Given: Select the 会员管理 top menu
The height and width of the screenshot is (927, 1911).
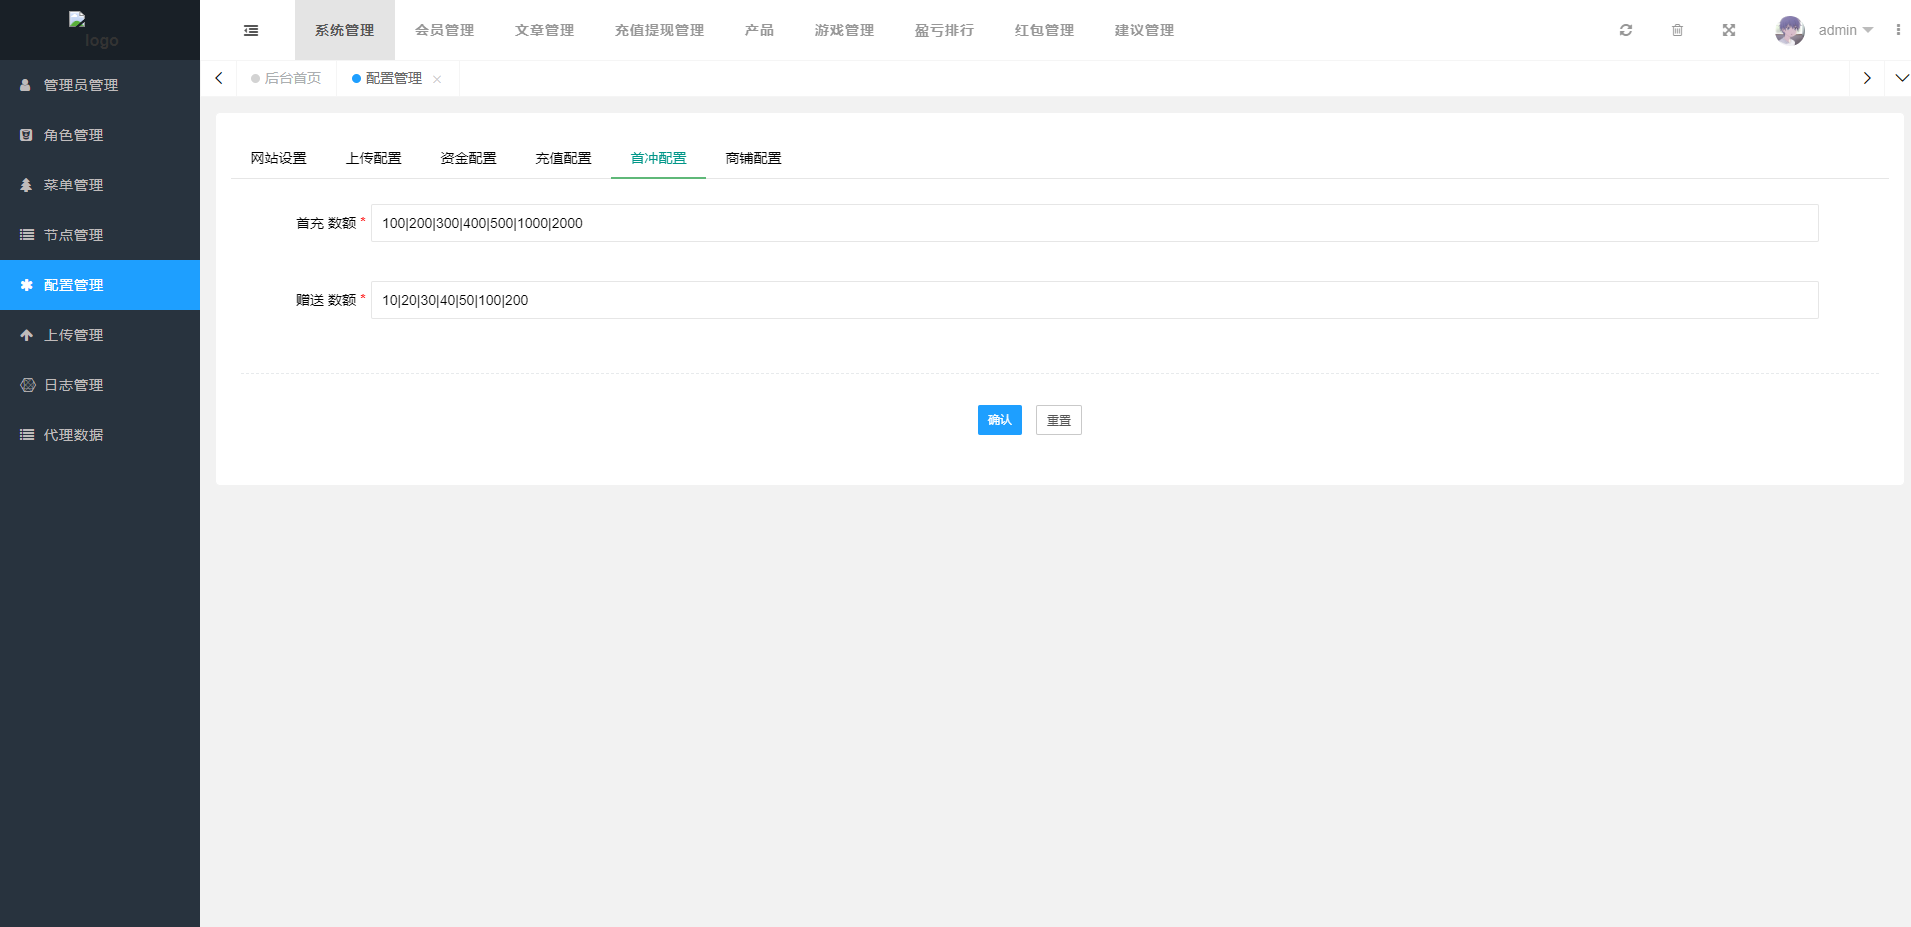Looking at the screenshot, I should pos(444,30).
